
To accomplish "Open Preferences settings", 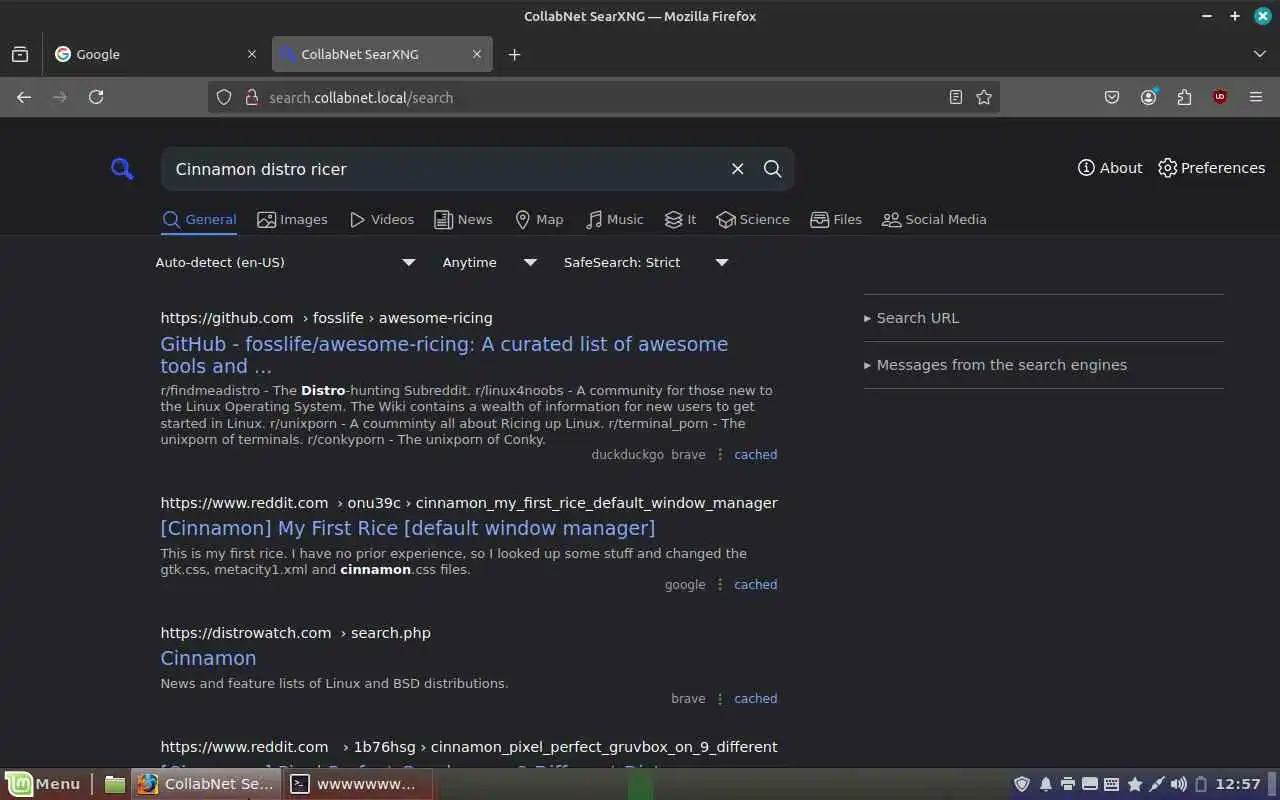I will click(1211, 168).
